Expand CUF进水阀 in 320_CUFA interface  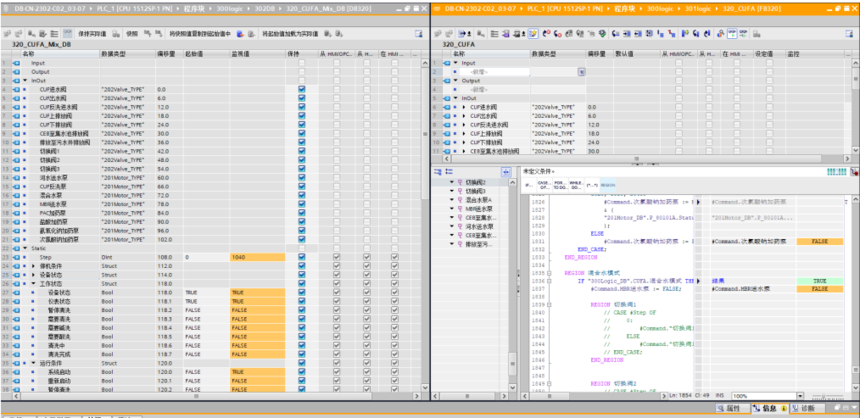464,107
